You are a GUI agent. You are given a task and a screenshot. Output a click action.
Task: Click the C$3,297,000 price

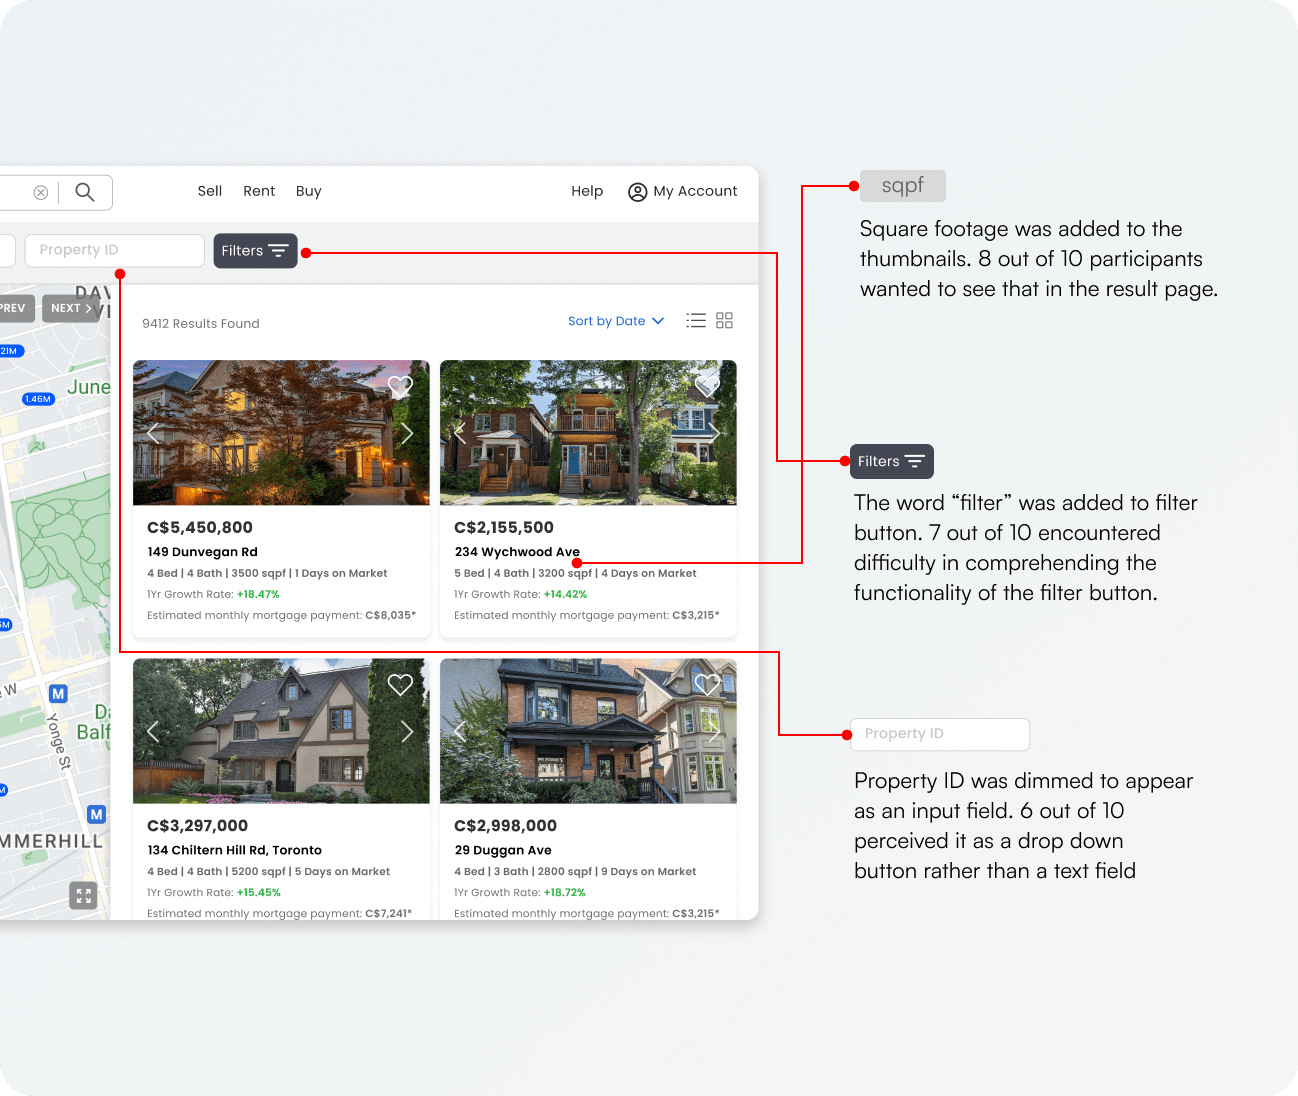(x=198, y=826)
